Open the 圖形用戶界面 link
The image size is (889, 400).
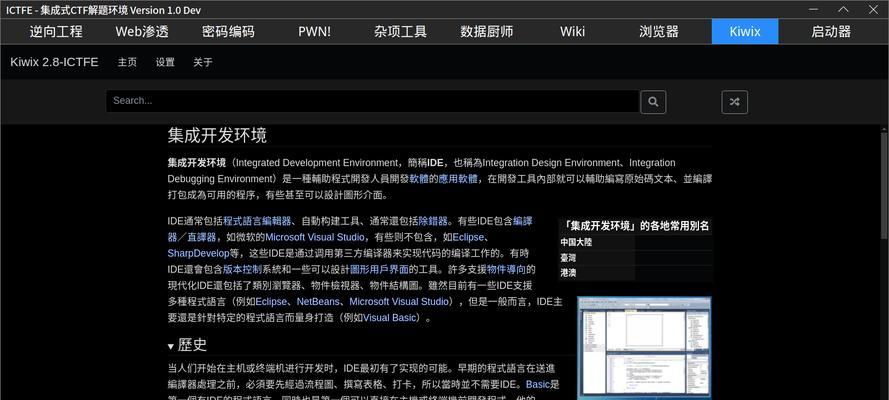point(379,269)
